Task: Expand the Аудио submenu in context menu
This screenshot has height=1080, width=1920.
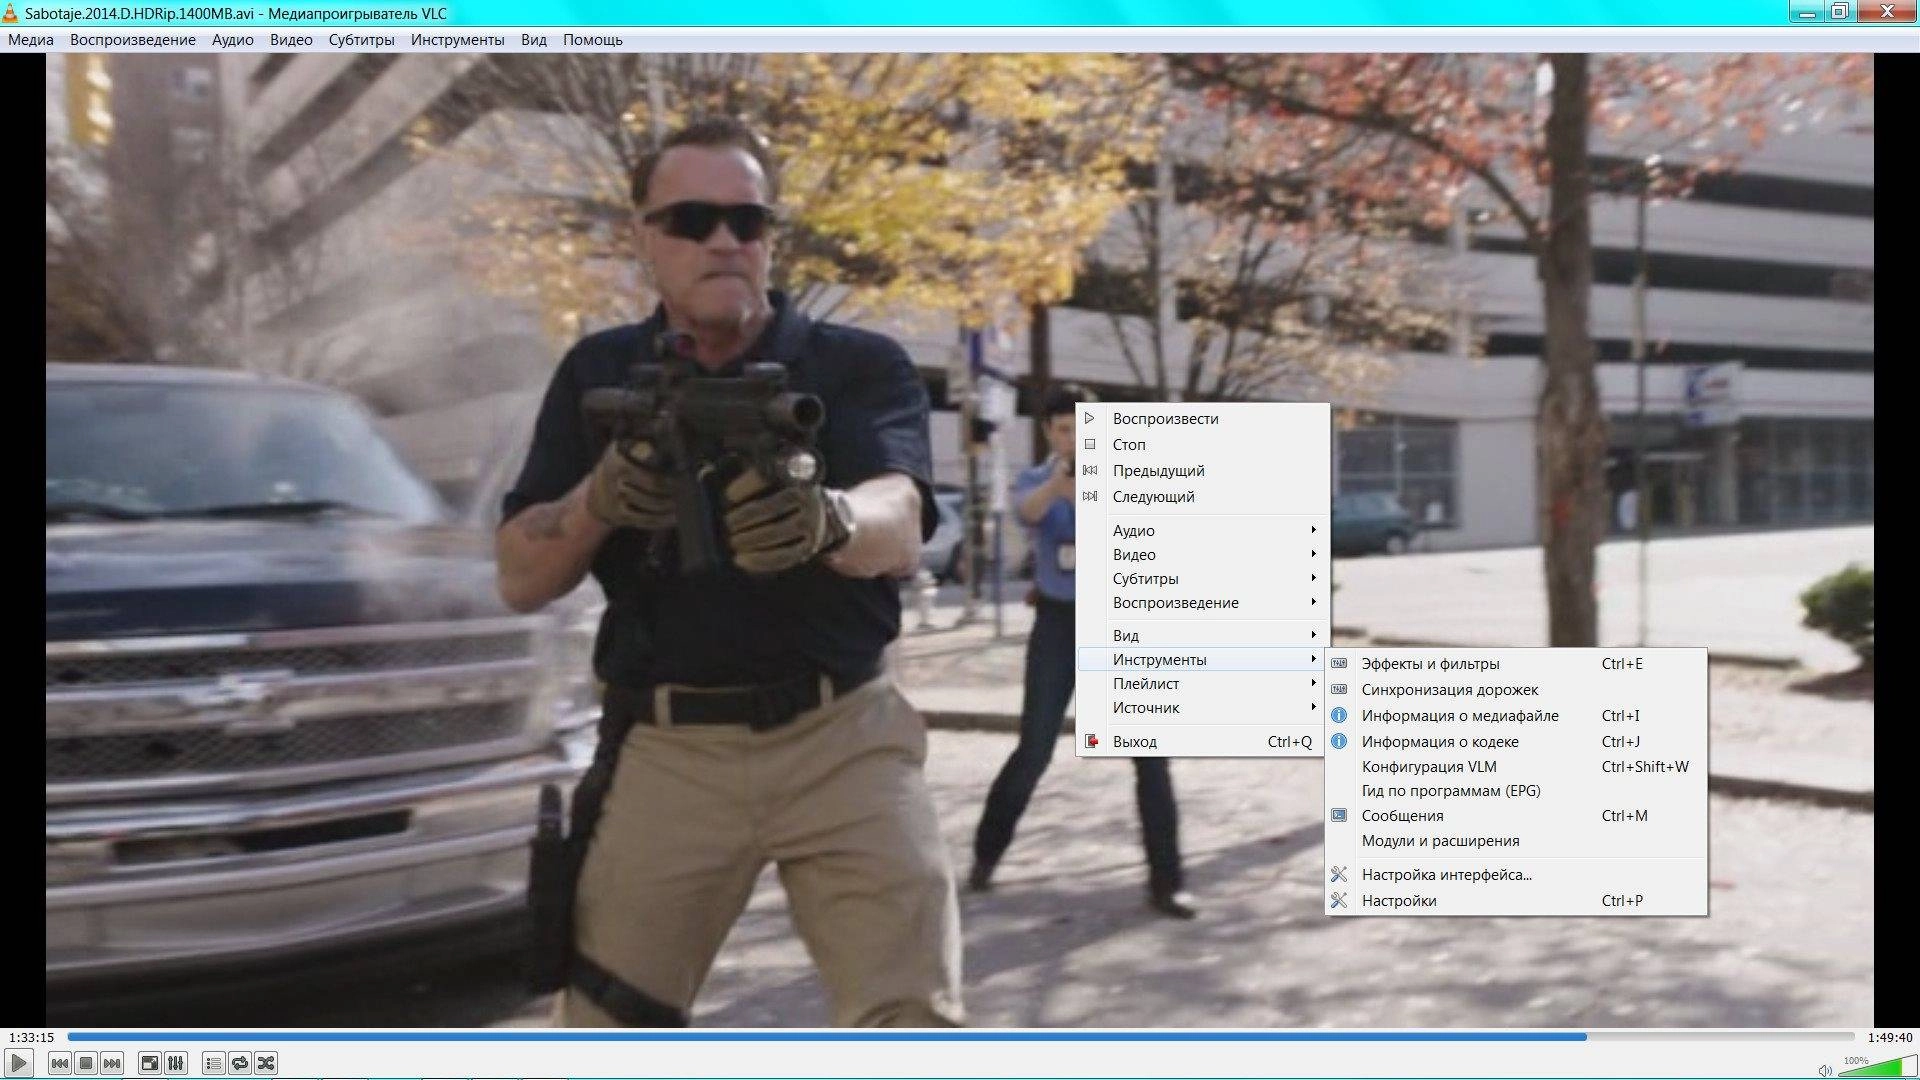Action: [1202, 531]
